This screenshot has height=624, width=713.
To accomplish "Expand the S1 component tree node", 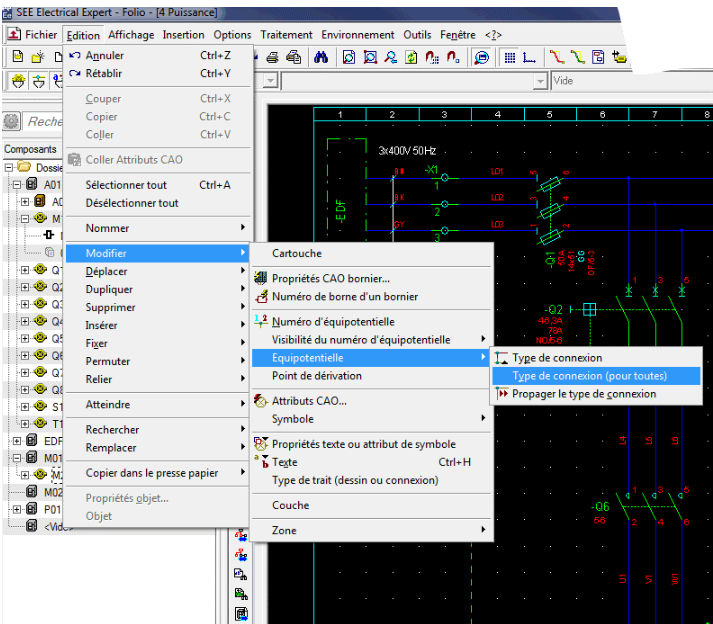I will tap(25, 407).
